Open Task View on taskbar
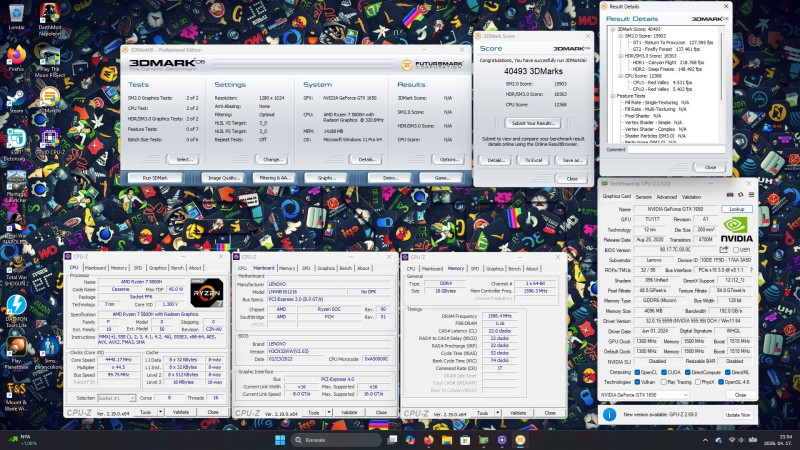 [392, 440]
